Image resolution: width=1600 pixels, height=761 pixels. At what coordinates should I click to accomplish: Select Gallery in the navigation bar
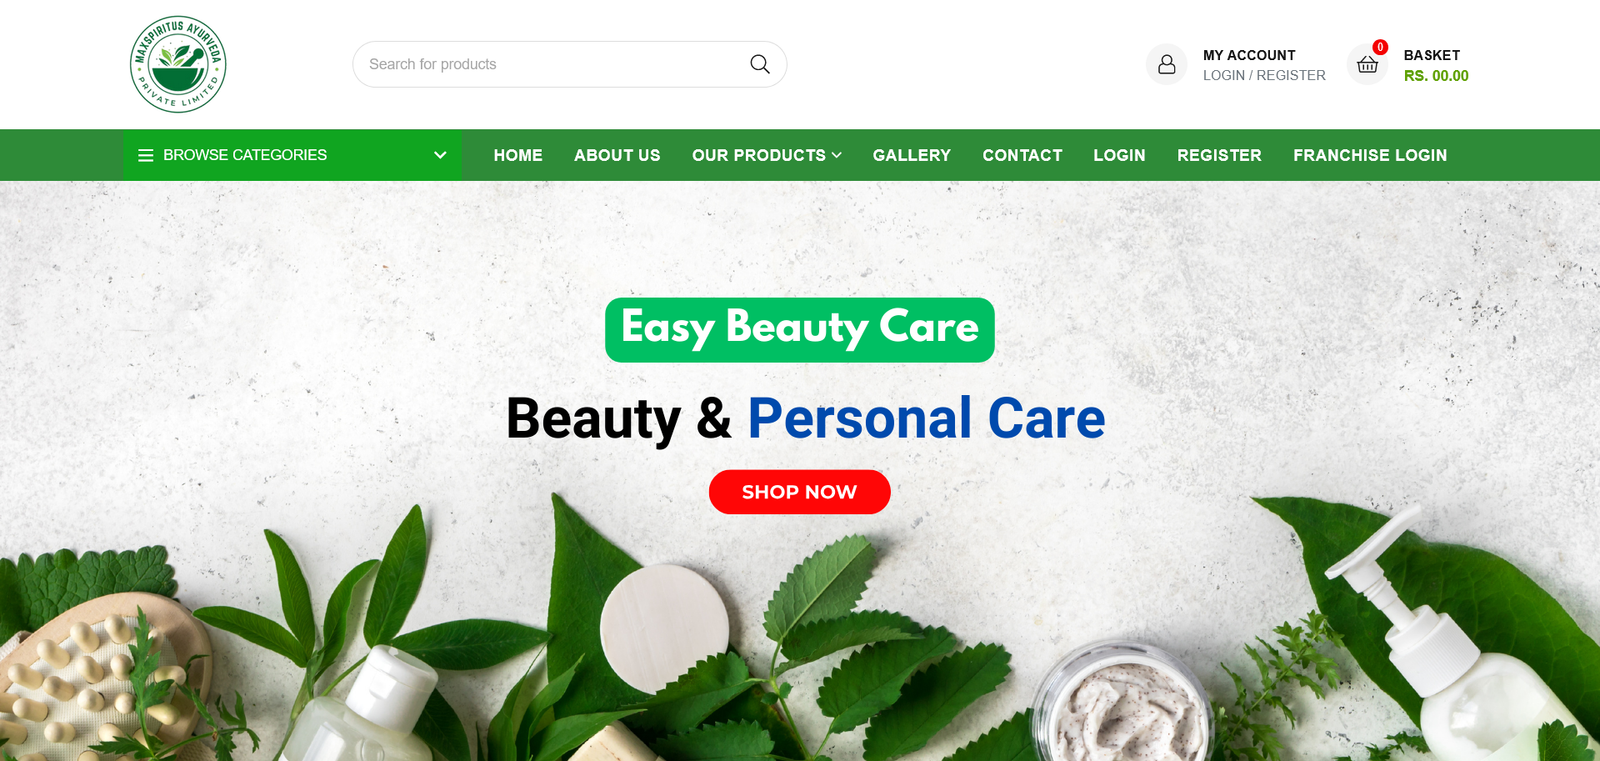point(912,155)
